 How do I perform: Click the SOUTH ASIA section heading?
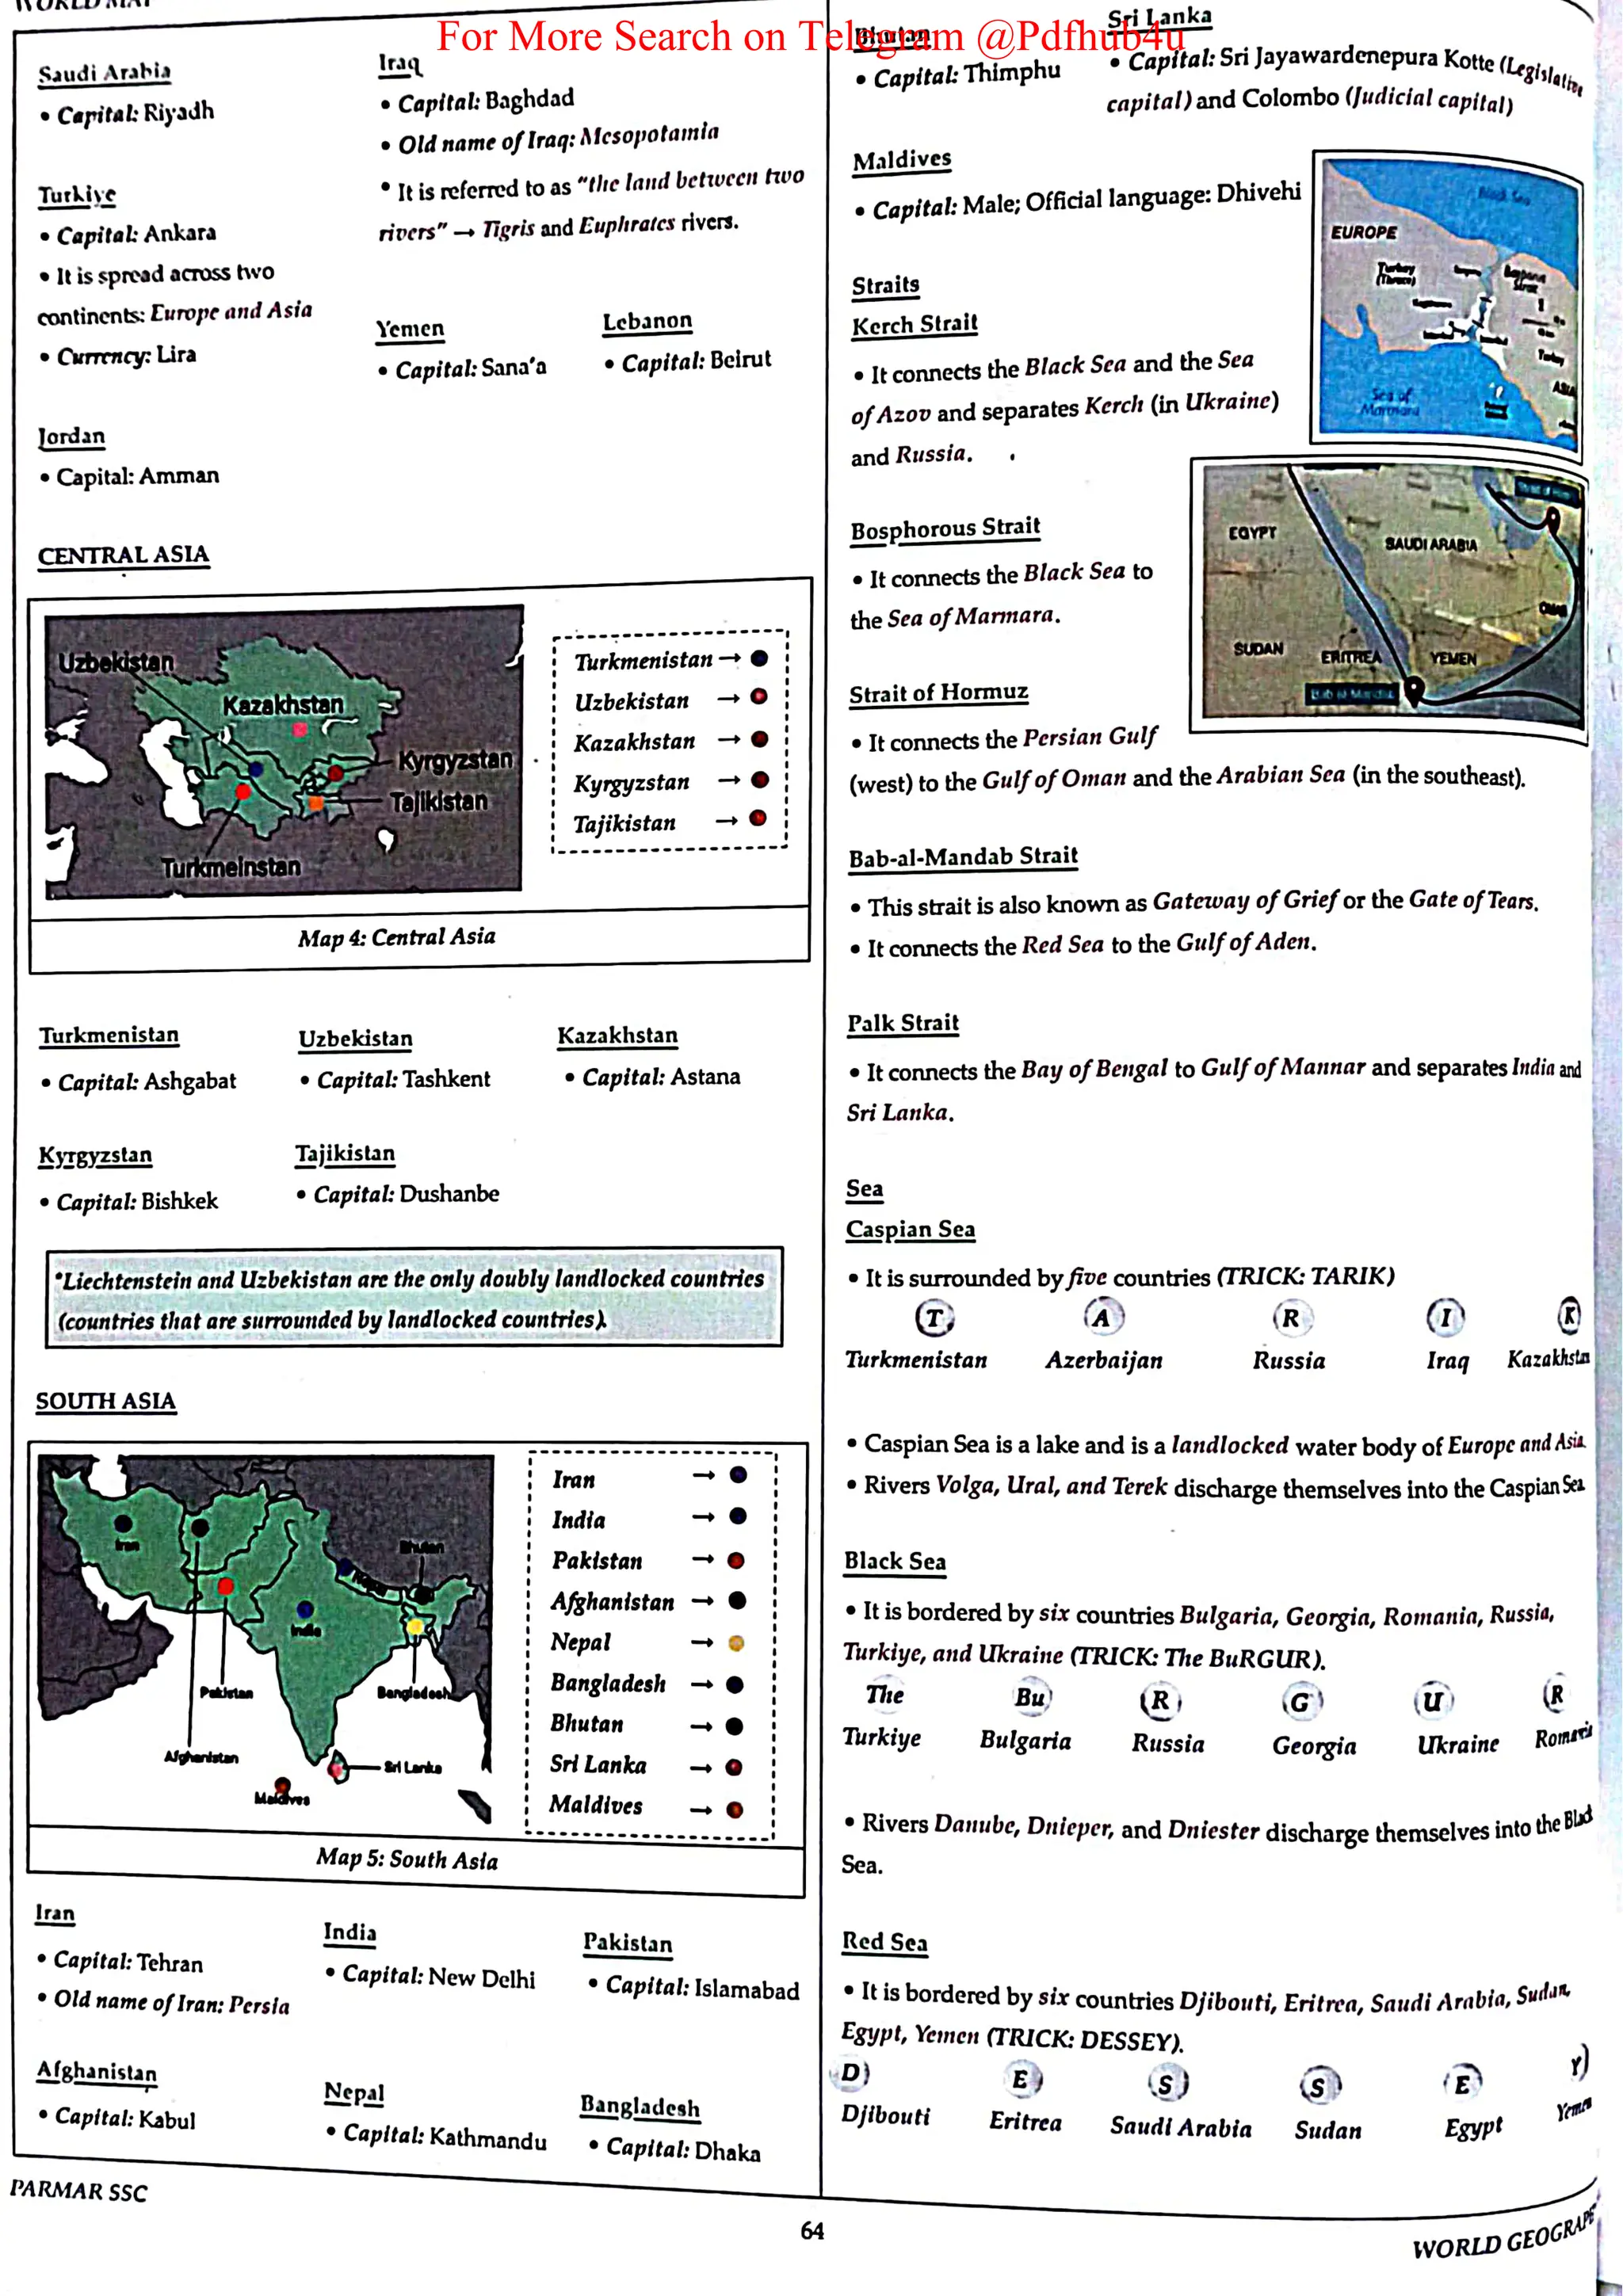tap(105, 1401)
